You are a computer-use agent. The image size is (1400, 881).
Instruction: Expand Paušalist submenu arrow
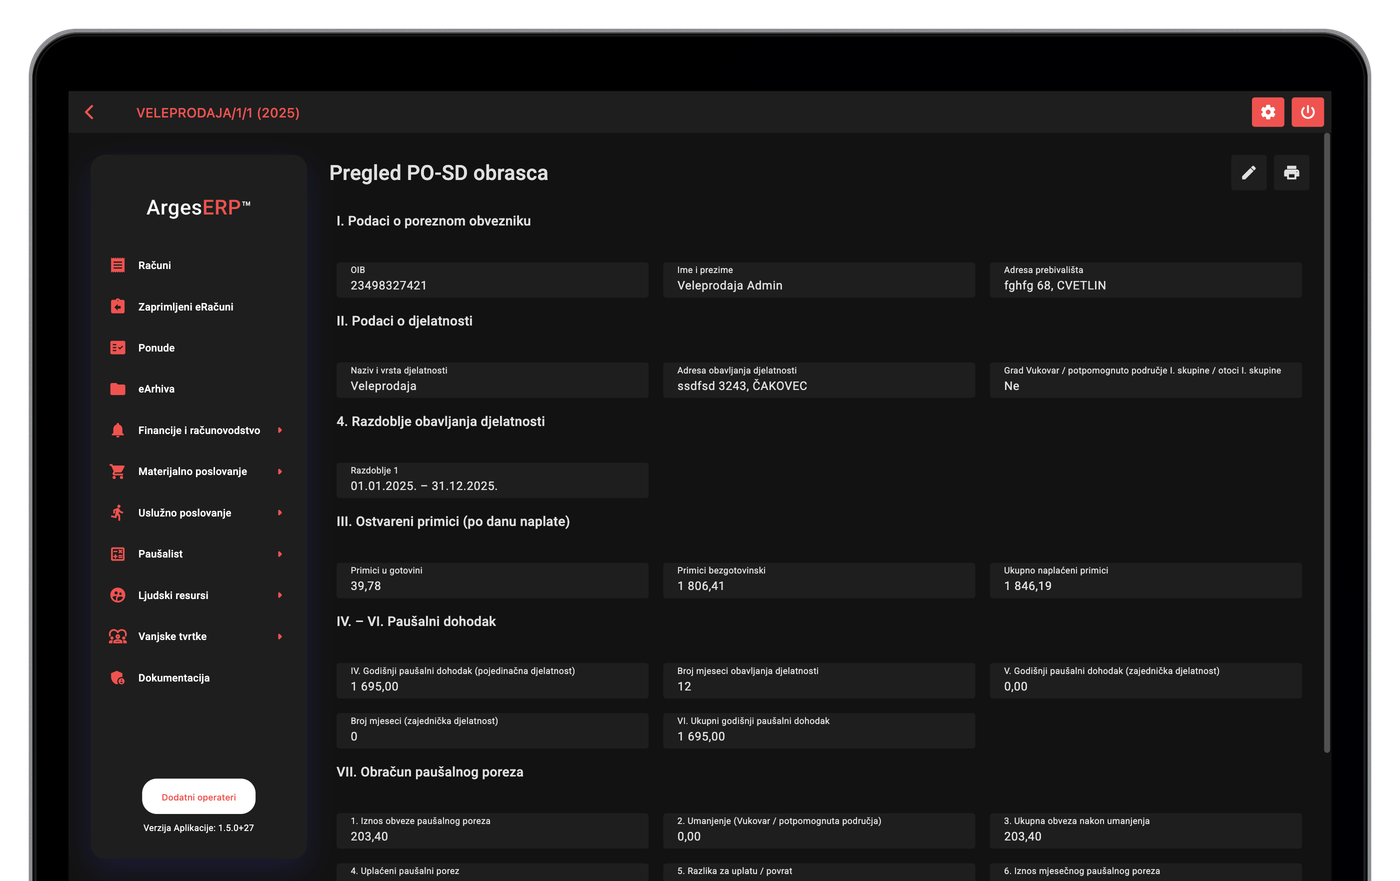280,554
